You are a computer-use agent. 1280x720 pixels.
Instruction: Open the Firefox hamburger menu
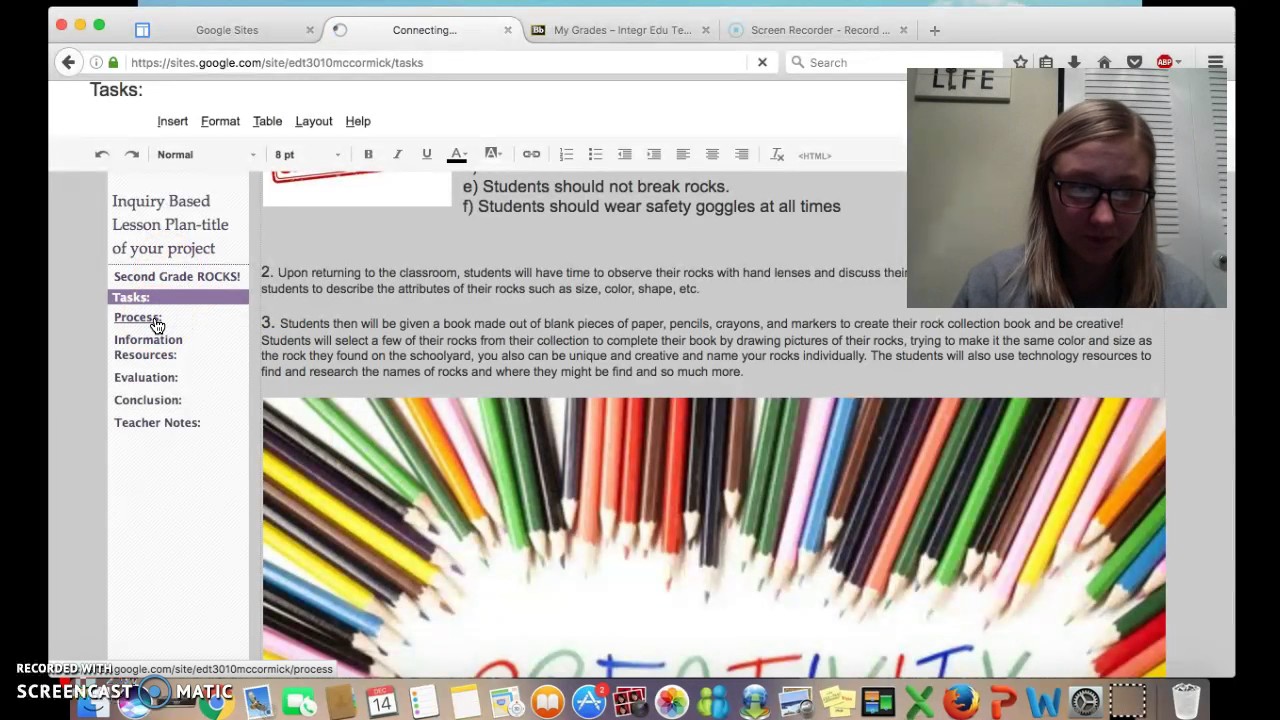(x=1215, y=62)
